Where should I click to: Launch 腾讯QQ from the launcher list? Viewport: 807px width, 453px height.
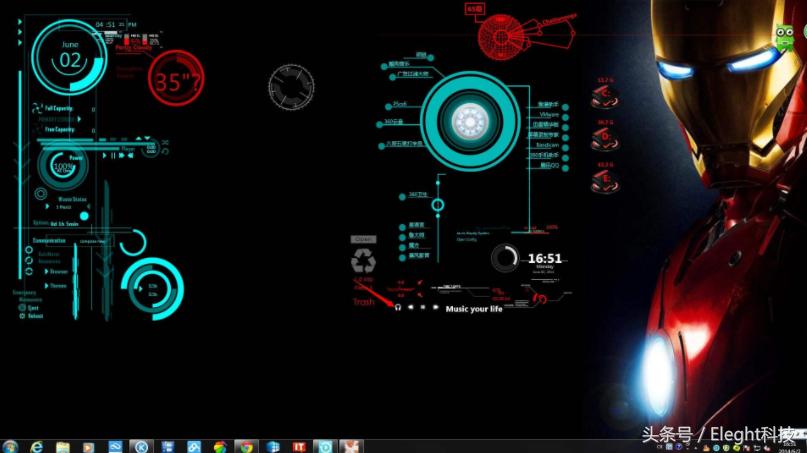[x=549, y=166]
